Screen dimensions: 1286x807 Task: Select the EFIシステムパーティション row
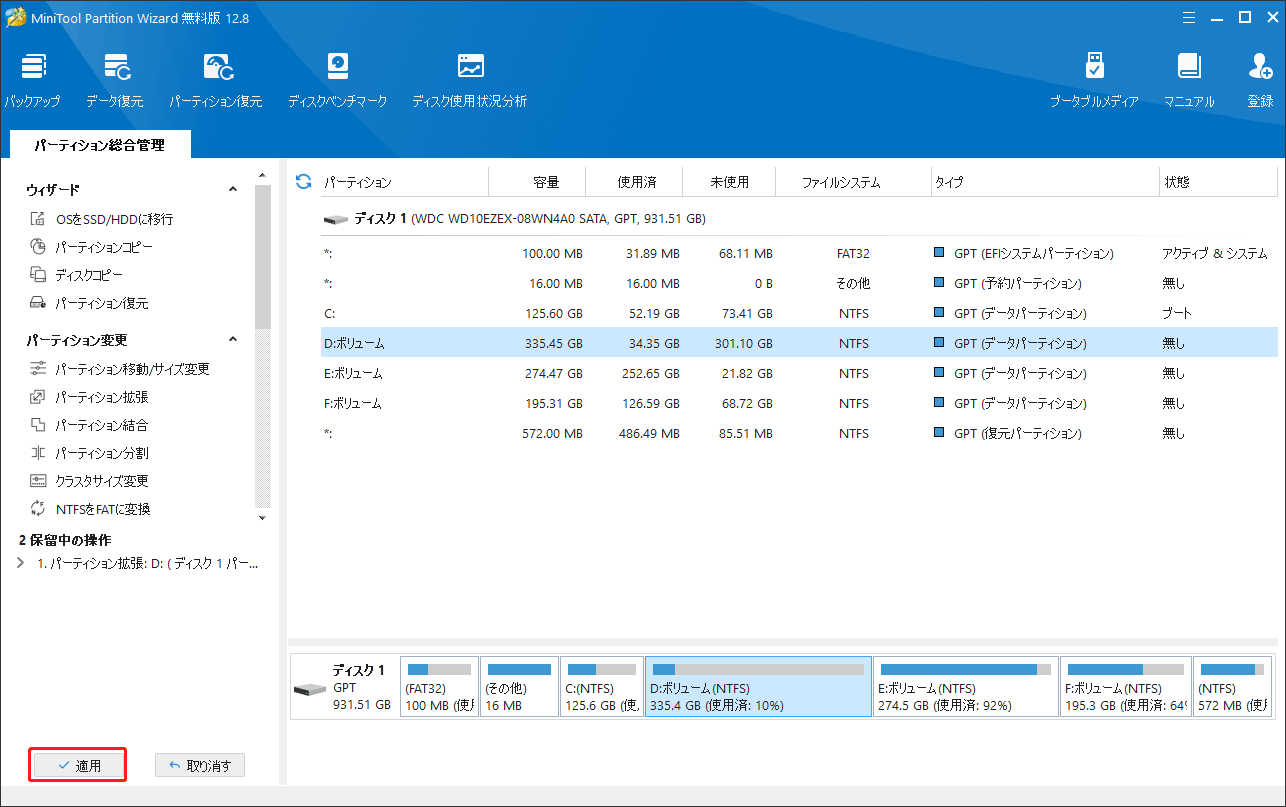pyautogui.click(x=799, y=254)
